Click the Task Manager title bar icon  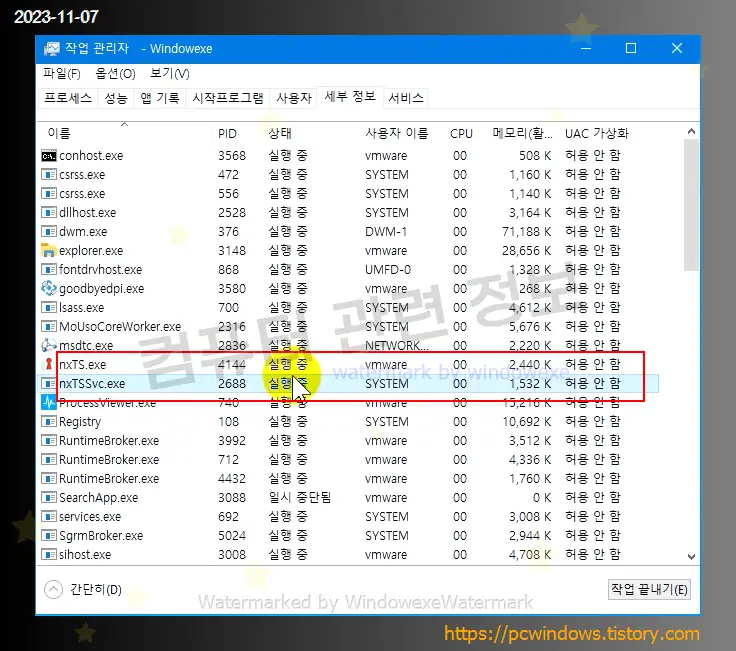click(52, 48)
